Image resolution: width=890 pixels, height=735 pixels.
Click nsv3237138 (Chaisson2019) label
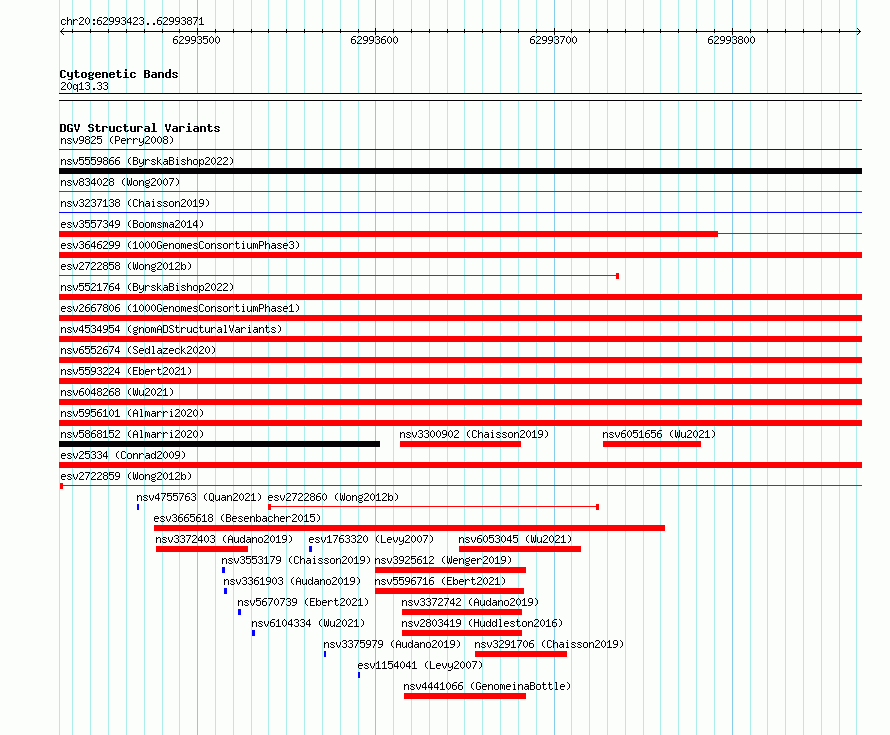click(135, 203)
